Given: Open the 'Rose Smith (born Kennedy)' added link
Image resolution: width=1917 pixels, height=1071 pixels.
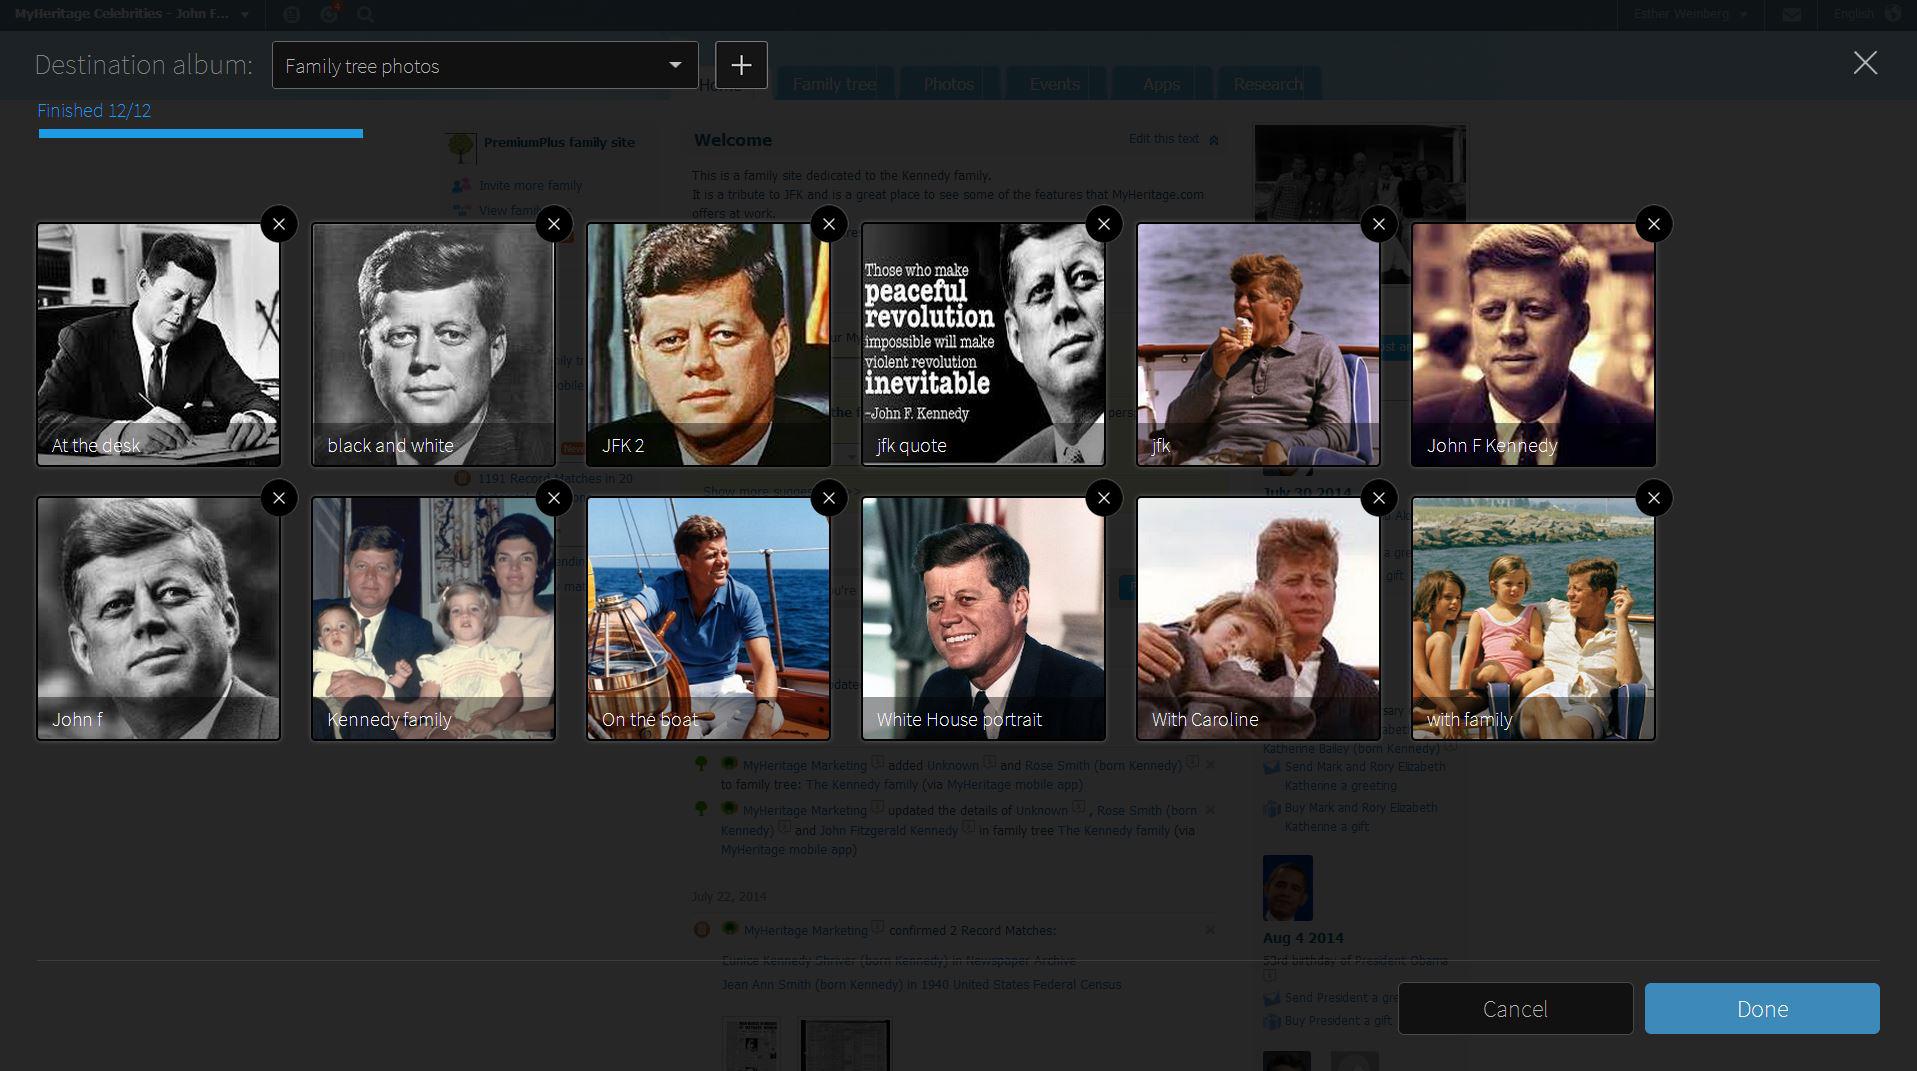Looking at the screenshot, I should pos(1103,765).
